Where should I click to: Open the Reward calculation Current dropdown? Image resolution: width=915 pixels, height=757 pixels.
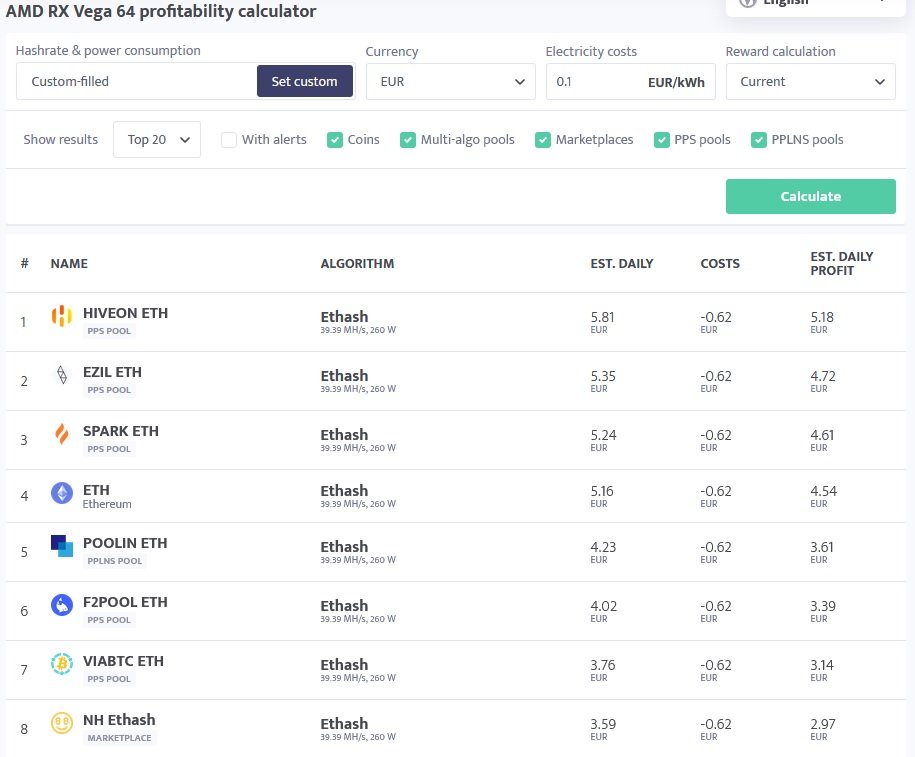coord(811,82)
